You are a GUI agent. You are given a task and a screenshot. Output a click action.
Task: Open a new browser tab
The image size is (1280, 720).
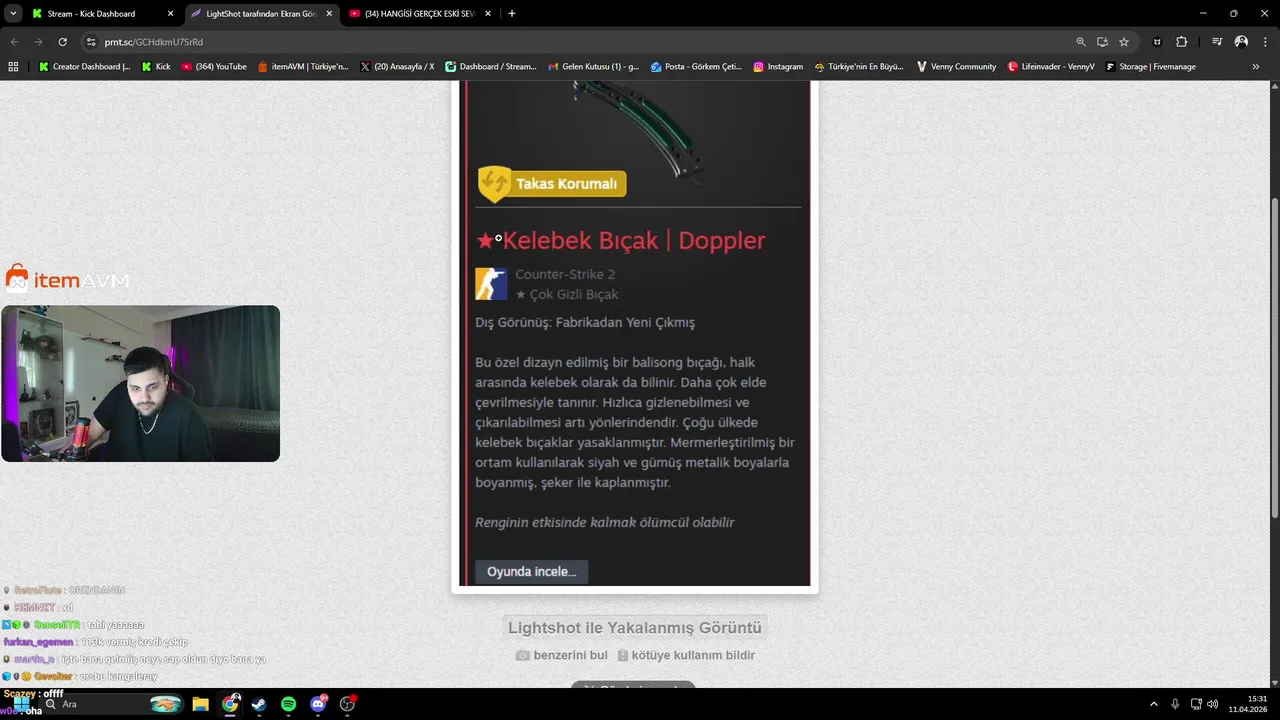tap(512, 14)
